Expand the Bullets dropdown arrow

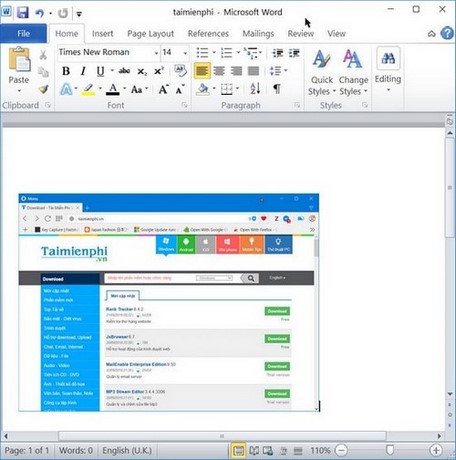pos(214,52)
